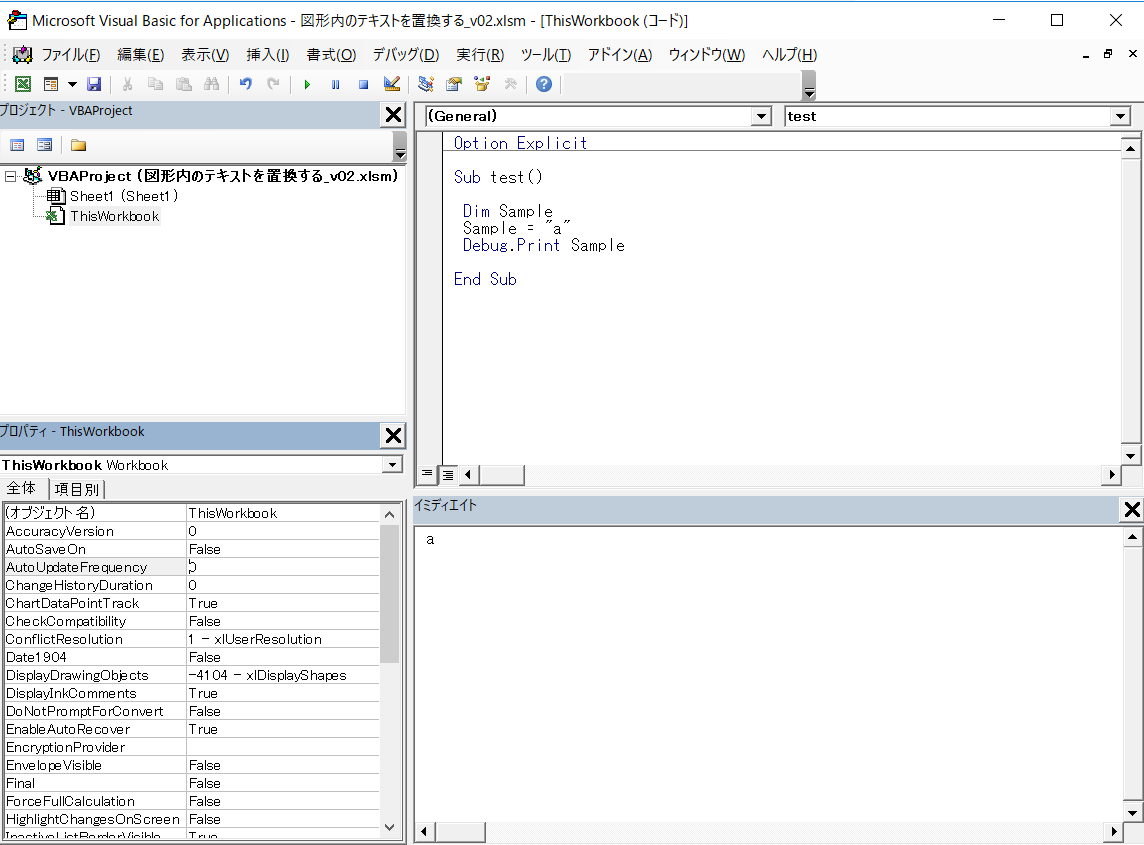
Task: Open Properties Window toolbar icon
Action: pos(454,84)
